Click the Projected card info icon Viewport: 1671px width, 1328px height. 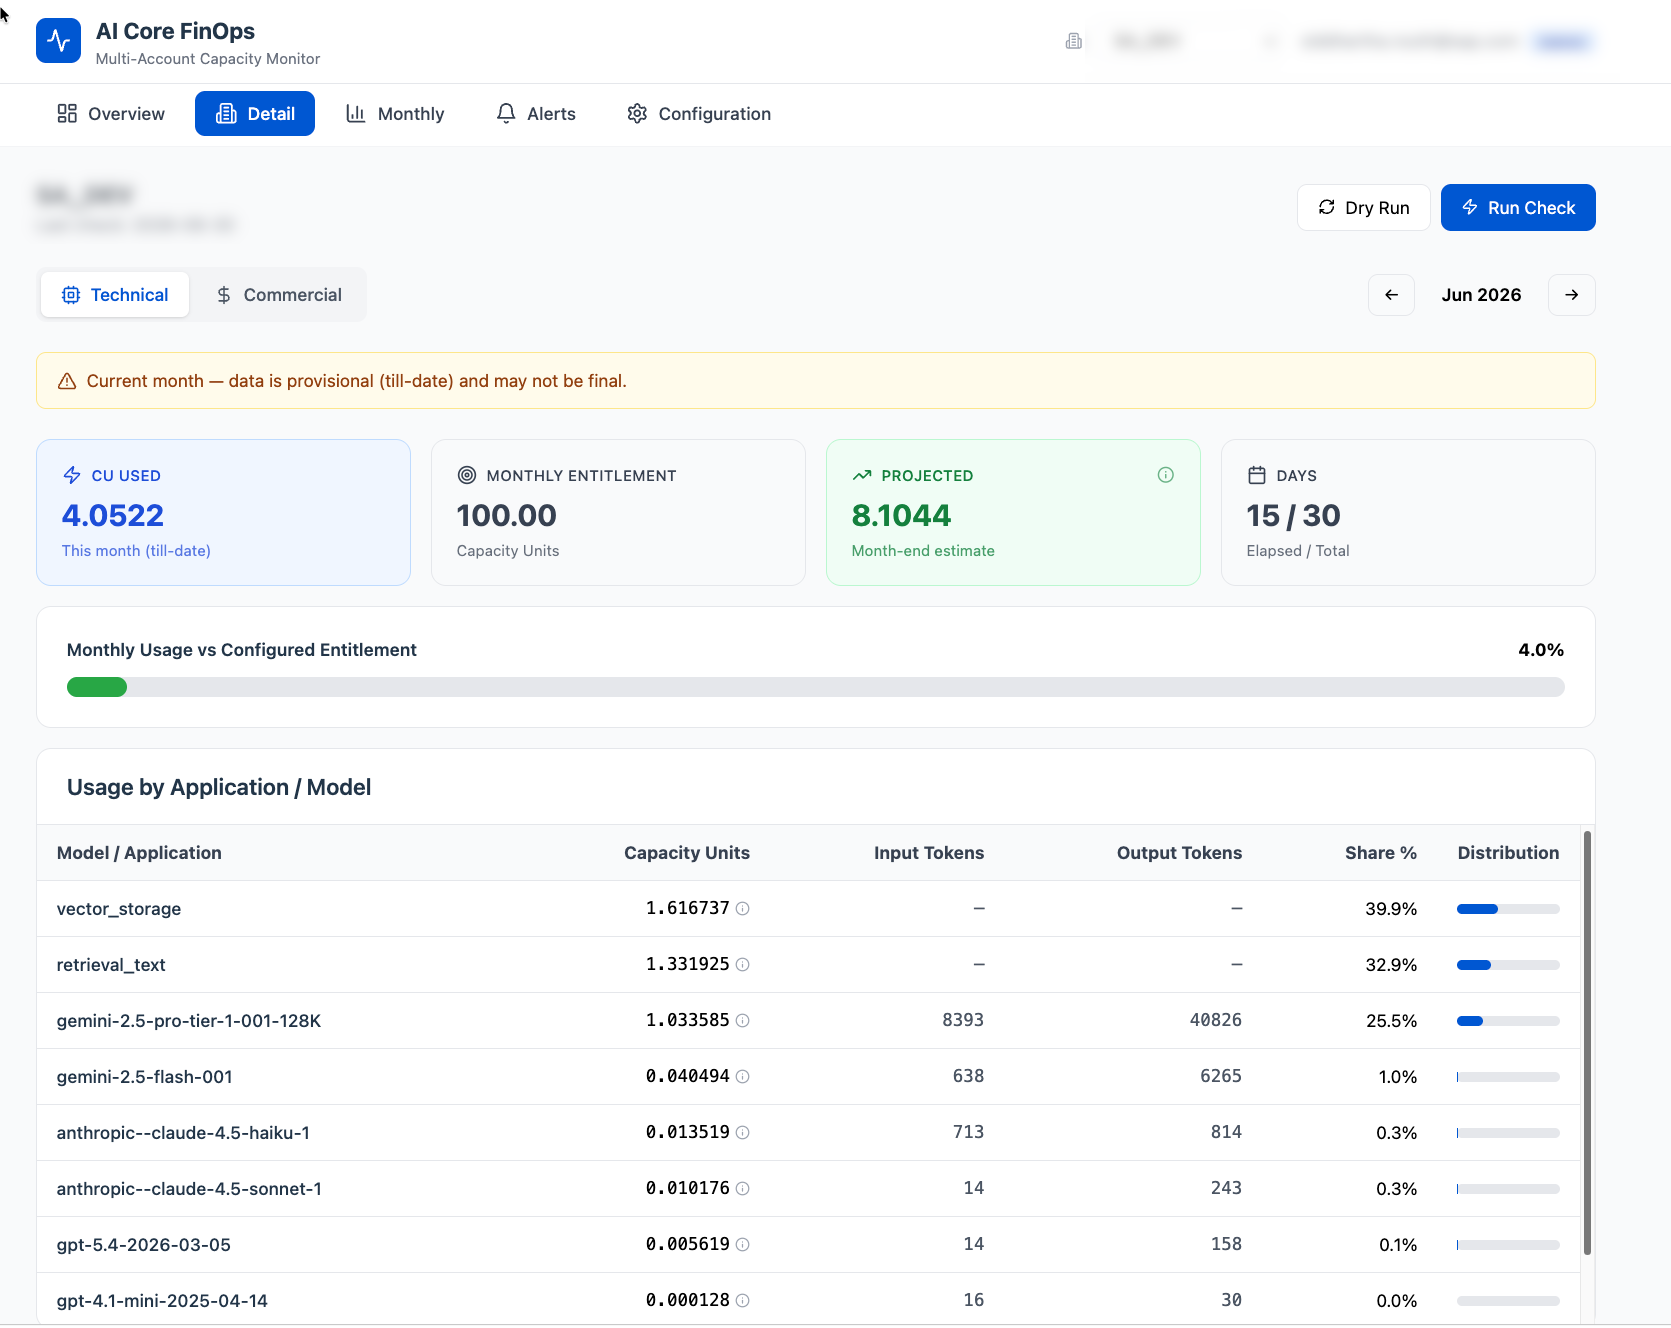(x=1166, y=475)
